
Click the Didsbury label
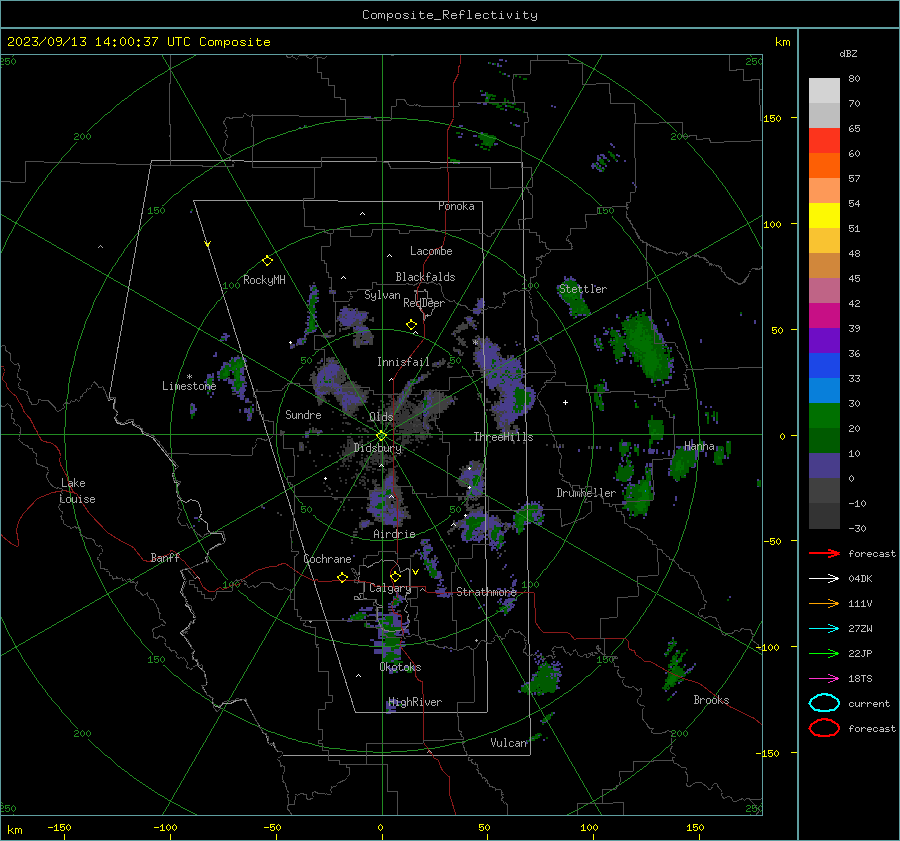click(x=378, y=448)
